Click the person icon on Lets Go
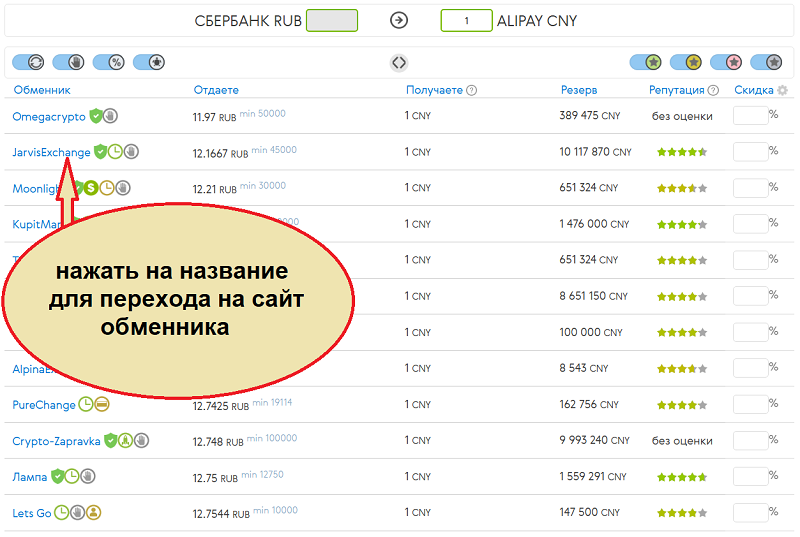 [x=93, y=513]
